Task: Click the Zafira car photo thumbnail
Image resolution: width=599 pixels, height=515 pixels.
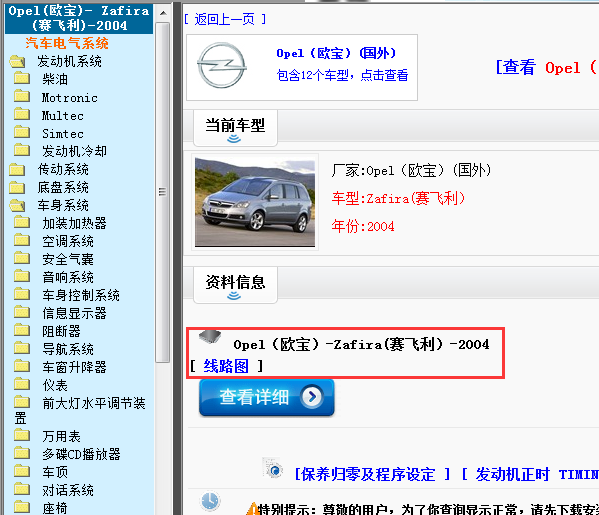Action: pyautogui.click(x=255, y=202)
